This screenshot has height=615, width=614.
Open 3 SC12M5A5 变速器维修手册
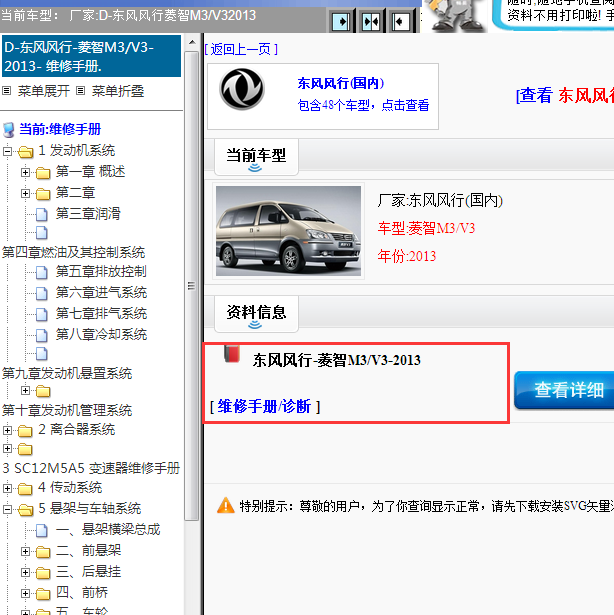(91, 468)
